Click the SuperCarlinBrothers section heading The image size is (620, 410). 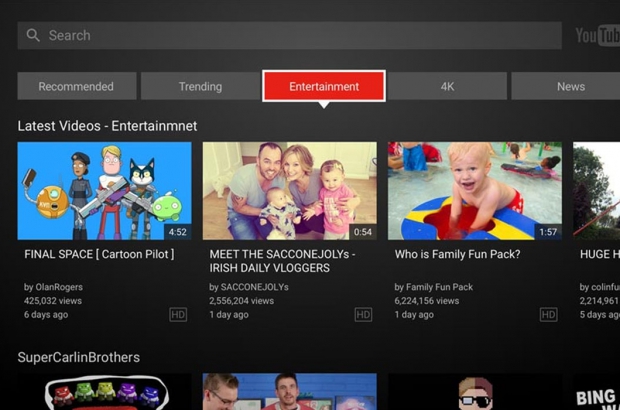[79, 357]
